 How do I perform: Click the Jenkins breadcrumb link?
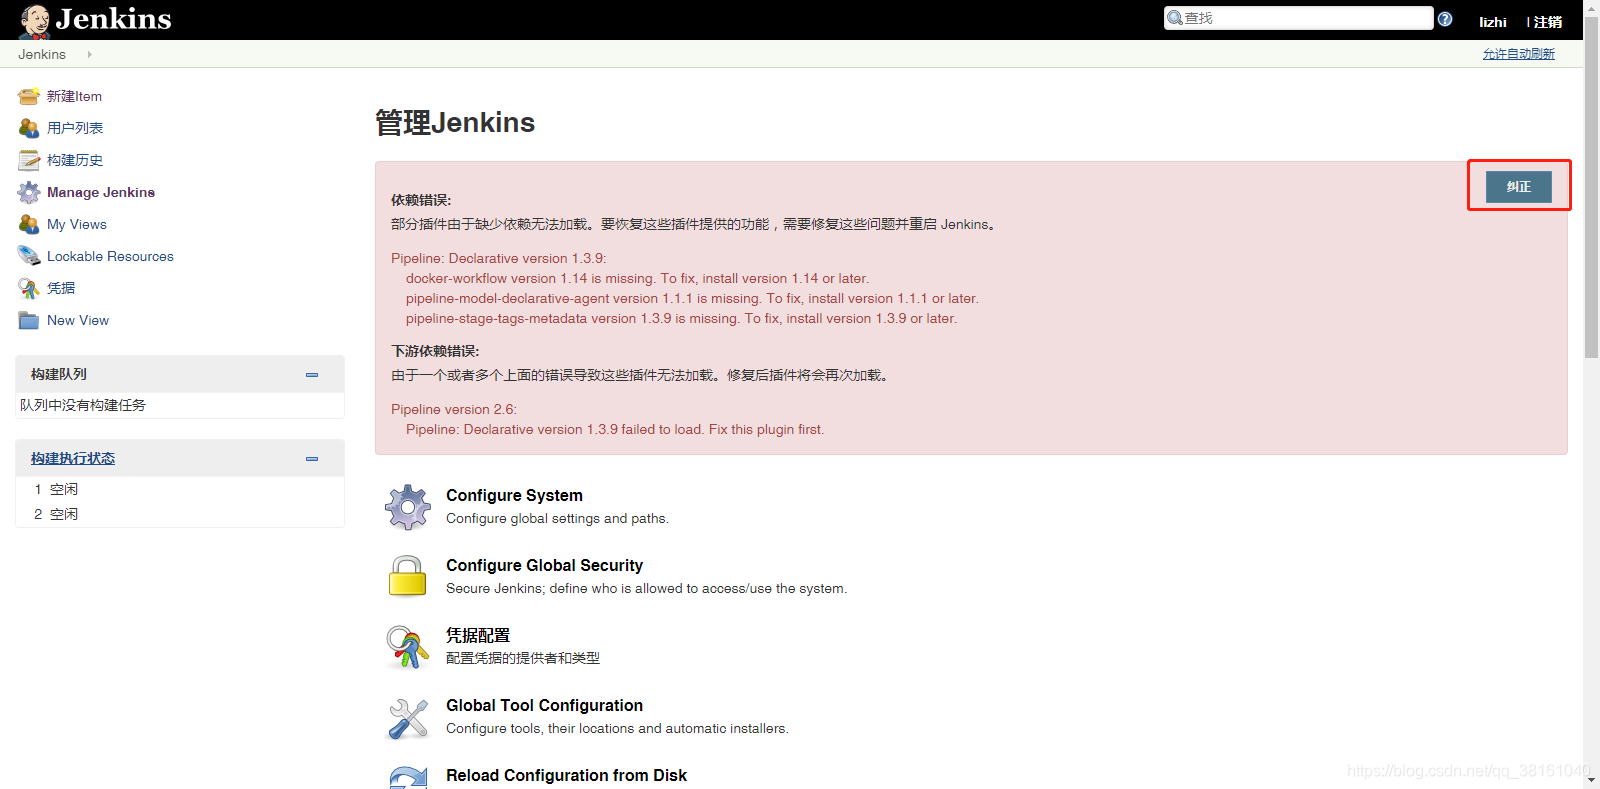tap(42, 55)
